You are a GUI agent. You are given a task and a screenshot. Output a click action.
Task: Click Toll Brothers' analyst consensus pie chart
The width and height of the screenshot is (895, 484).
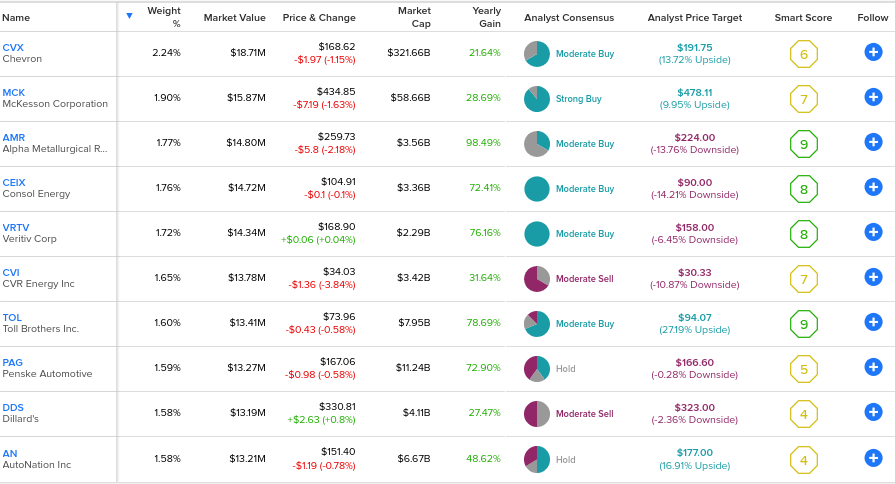coord(537,324)
